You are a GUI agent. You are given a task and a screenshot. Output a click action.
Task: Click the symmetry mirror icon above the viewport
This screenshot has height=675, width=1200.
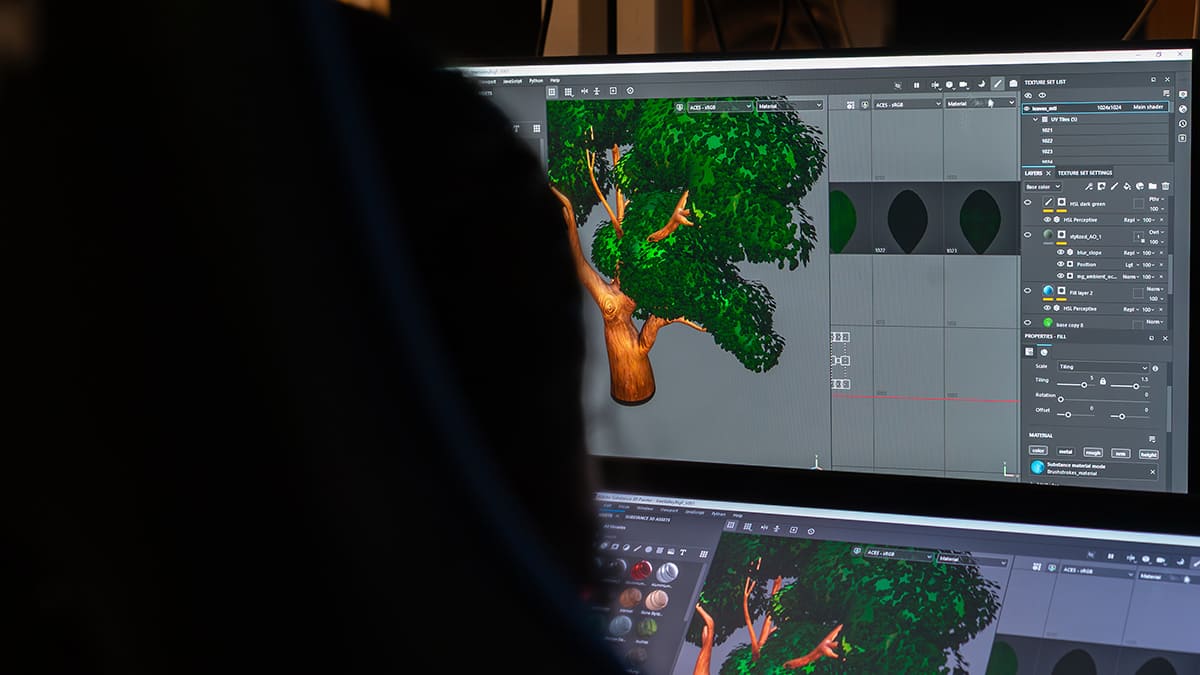click(585, 92)
